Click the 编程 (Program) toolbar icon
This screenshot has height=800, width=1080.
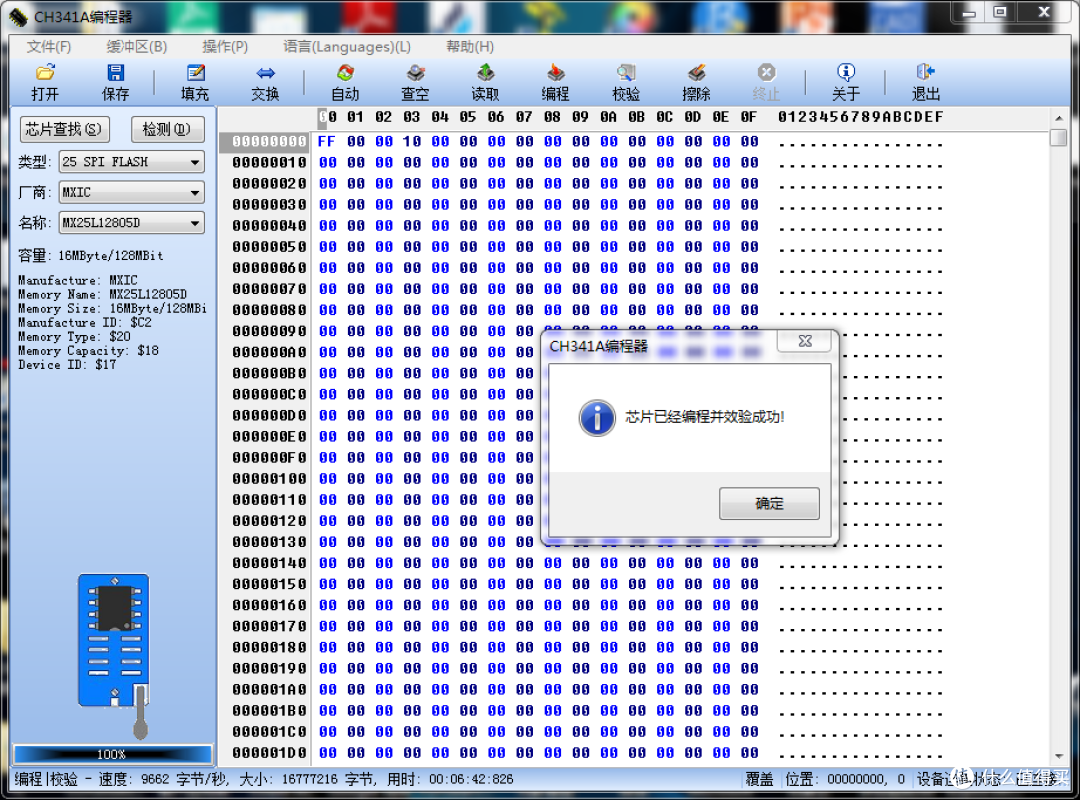tap(555, 82)
